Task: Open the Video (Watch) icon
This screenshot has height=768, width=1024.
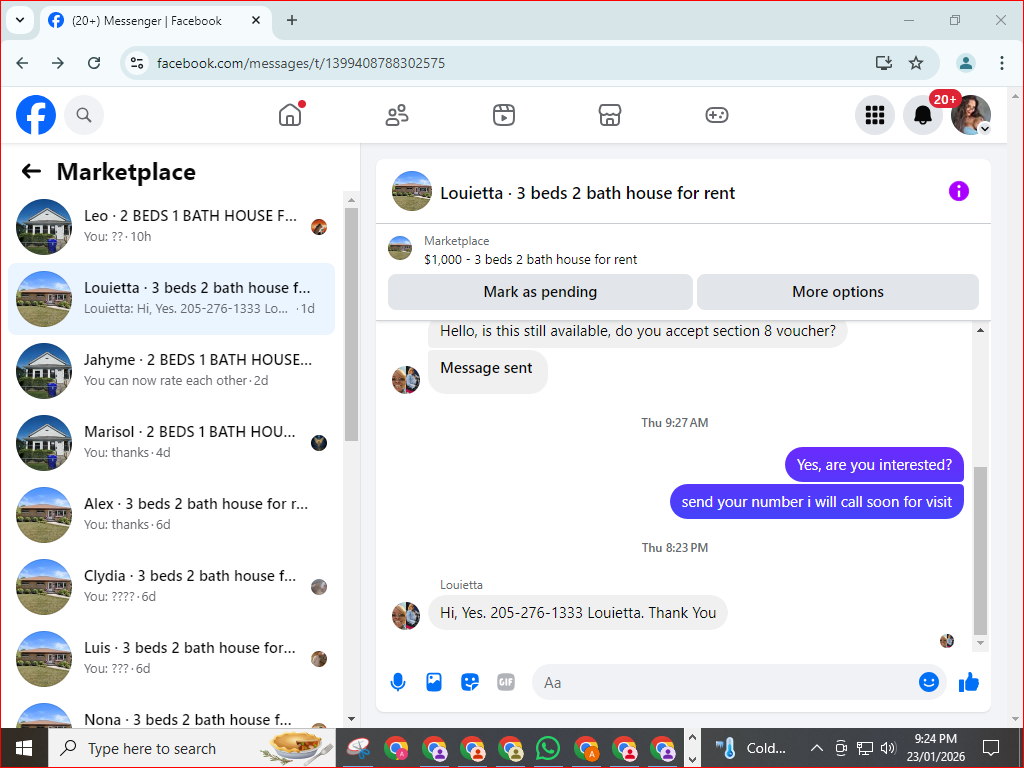Action: point(504,115)
